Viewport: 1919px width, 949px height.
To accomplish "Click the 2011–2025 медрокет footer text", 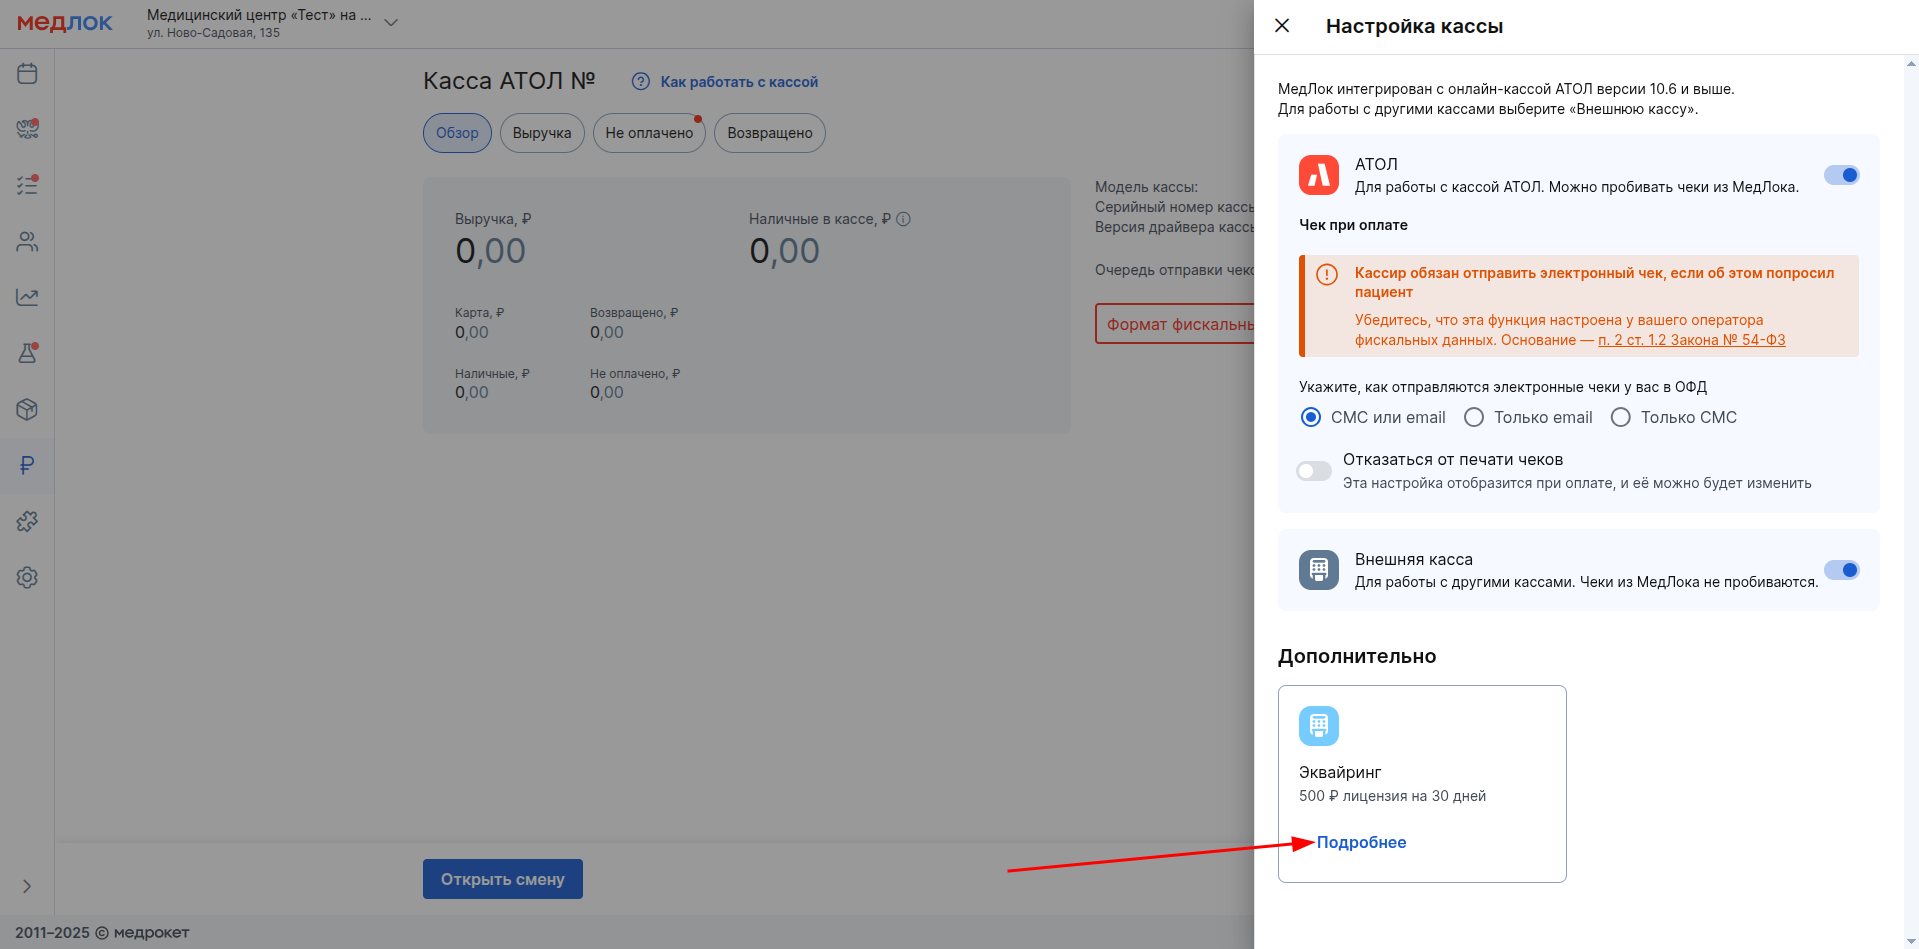I will pos(102,933).
